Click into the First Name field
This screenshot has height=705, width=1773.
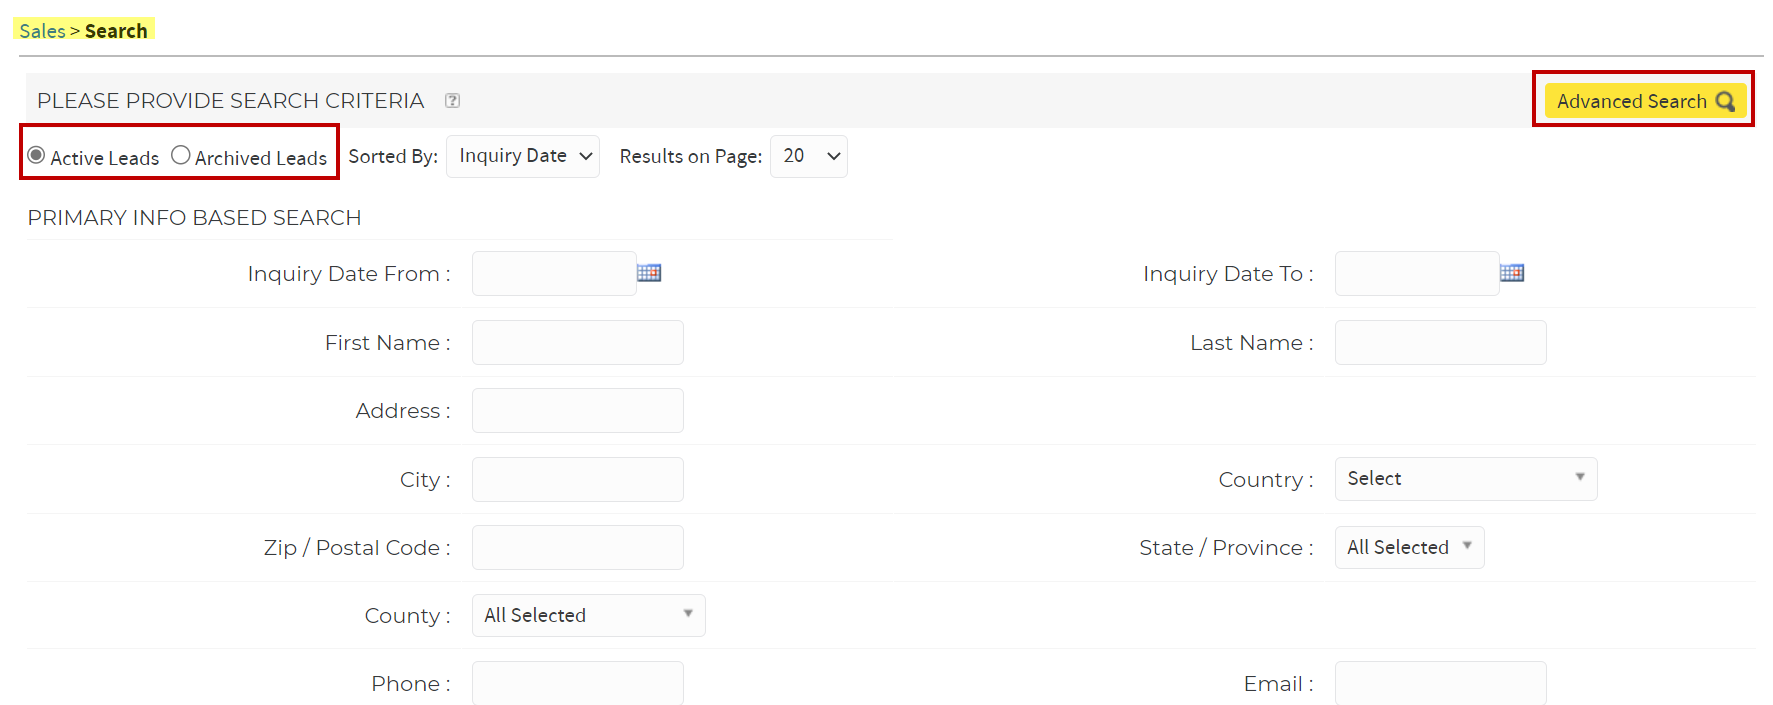(x=578, y=342)
